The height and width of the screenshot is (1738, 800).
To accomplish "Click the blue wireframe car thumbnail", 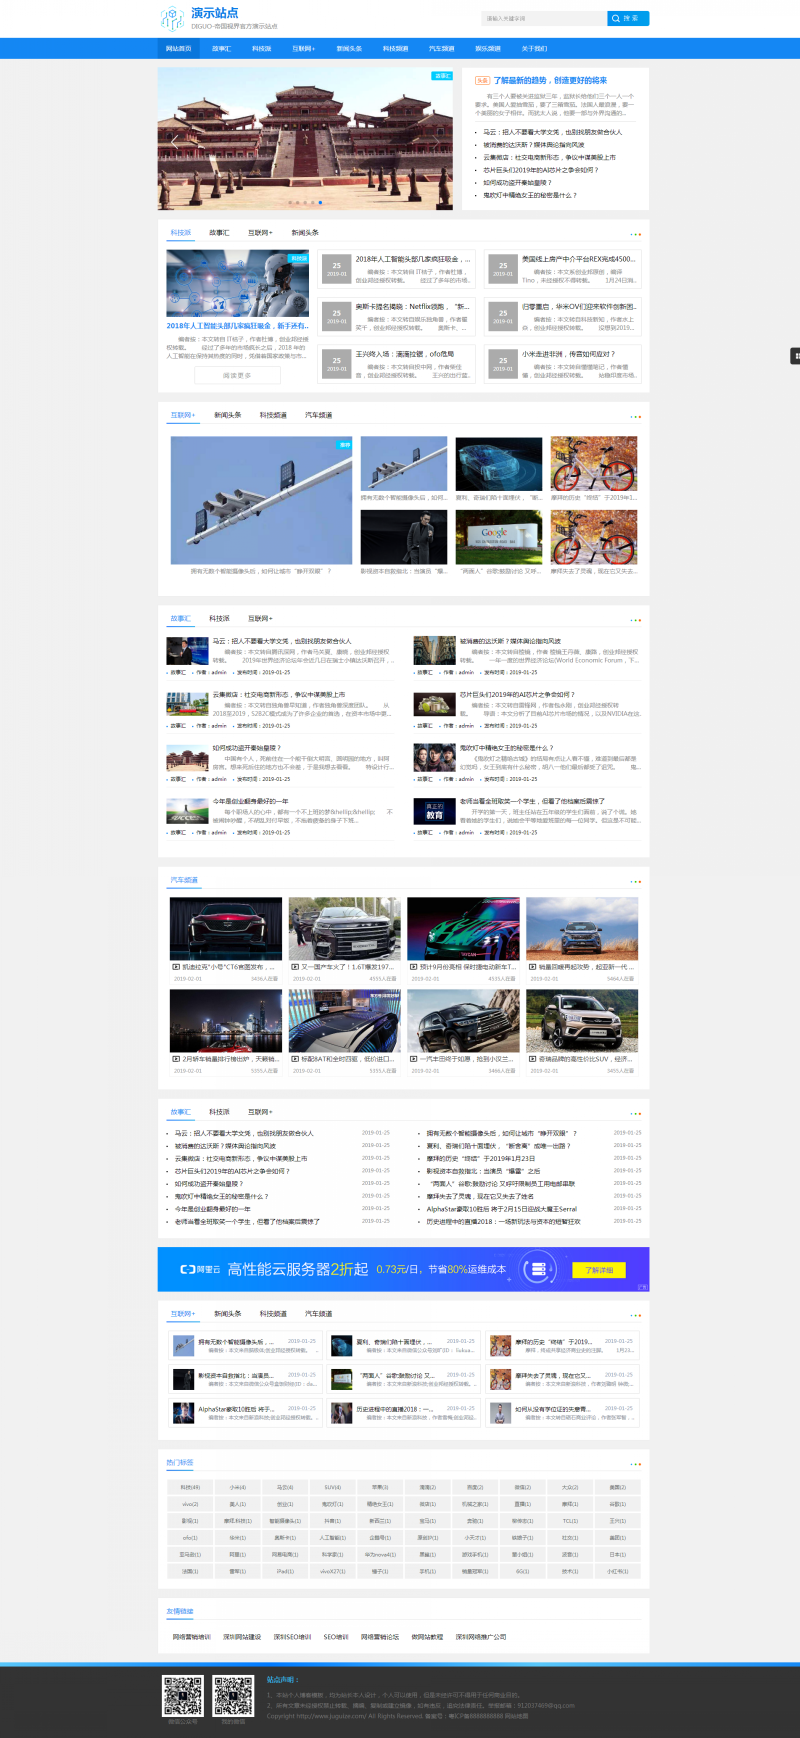I will point(498,463).
